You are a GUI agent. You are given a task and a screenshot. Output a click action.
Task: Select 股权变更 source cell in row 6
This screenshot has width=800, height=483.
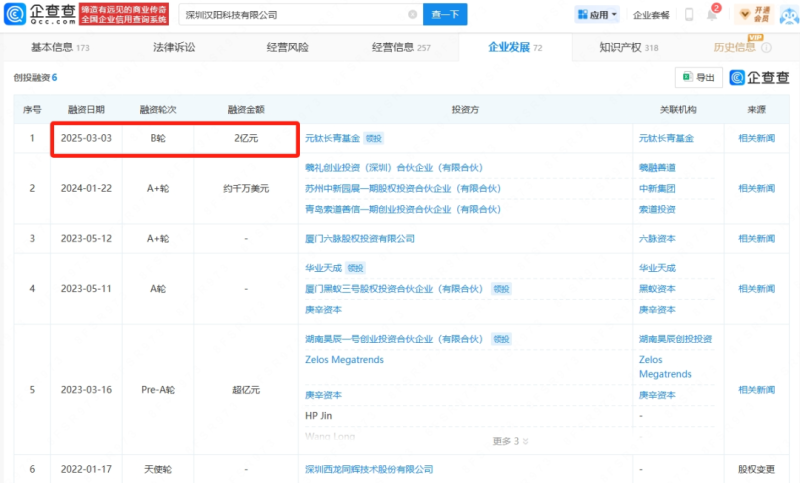pyautogui.click(x=757, y=469)
